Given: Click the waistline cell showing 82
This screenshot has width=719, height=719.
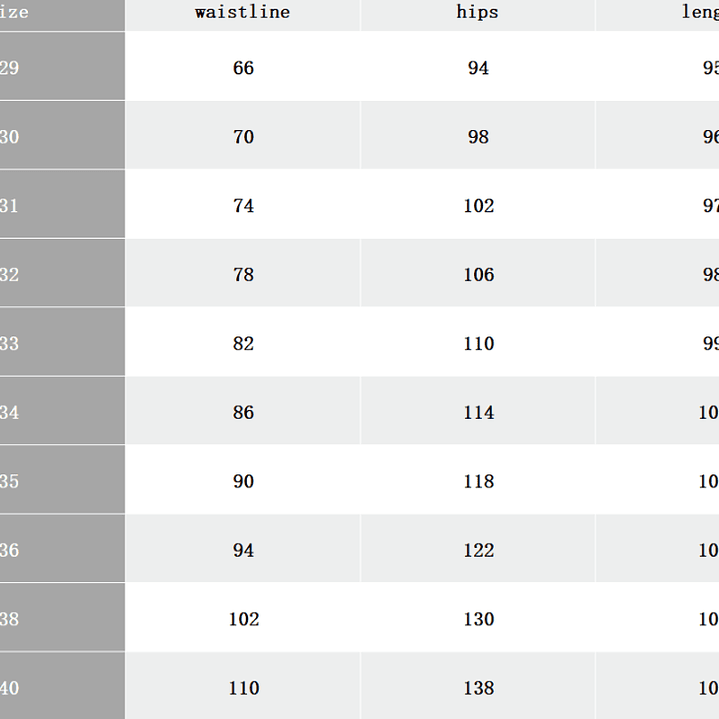Looking at the screenshot, I should [243, 344].
